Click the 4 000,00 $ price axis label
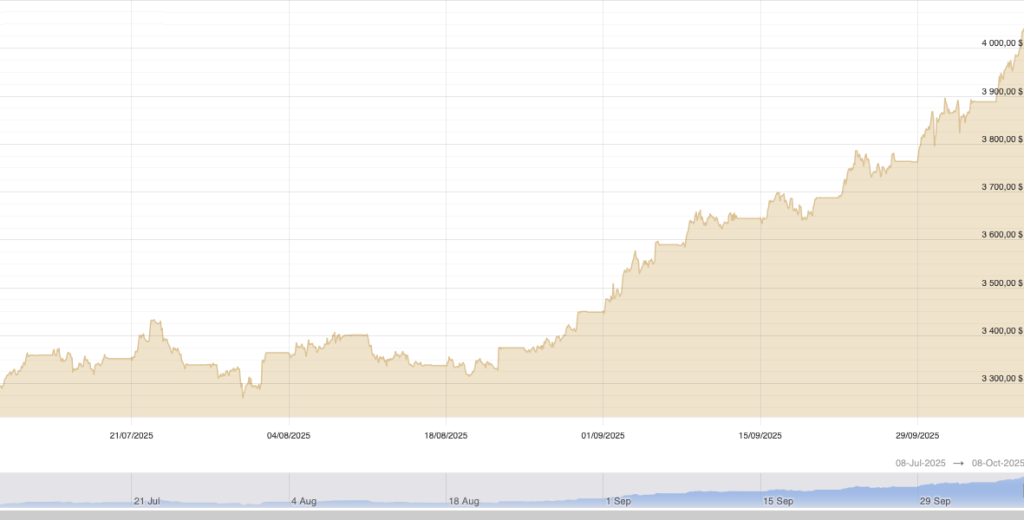This screenshot has width=1024, height=520. 1001,43
